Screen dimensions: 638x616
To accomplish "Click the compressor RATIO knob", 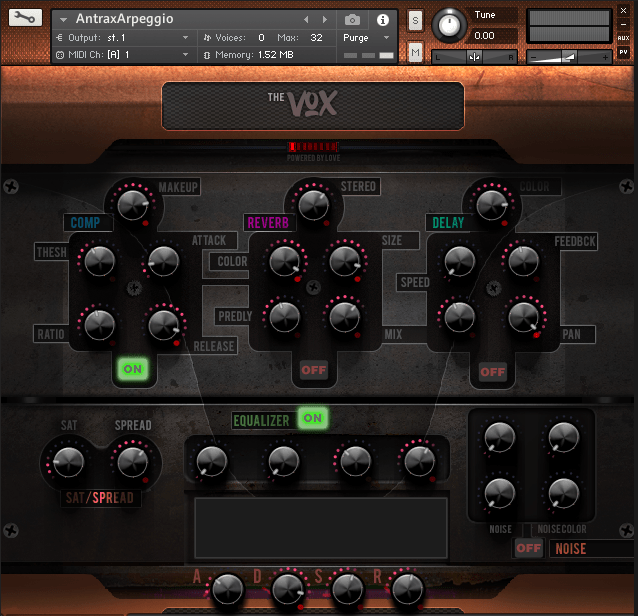I will 99,325.
